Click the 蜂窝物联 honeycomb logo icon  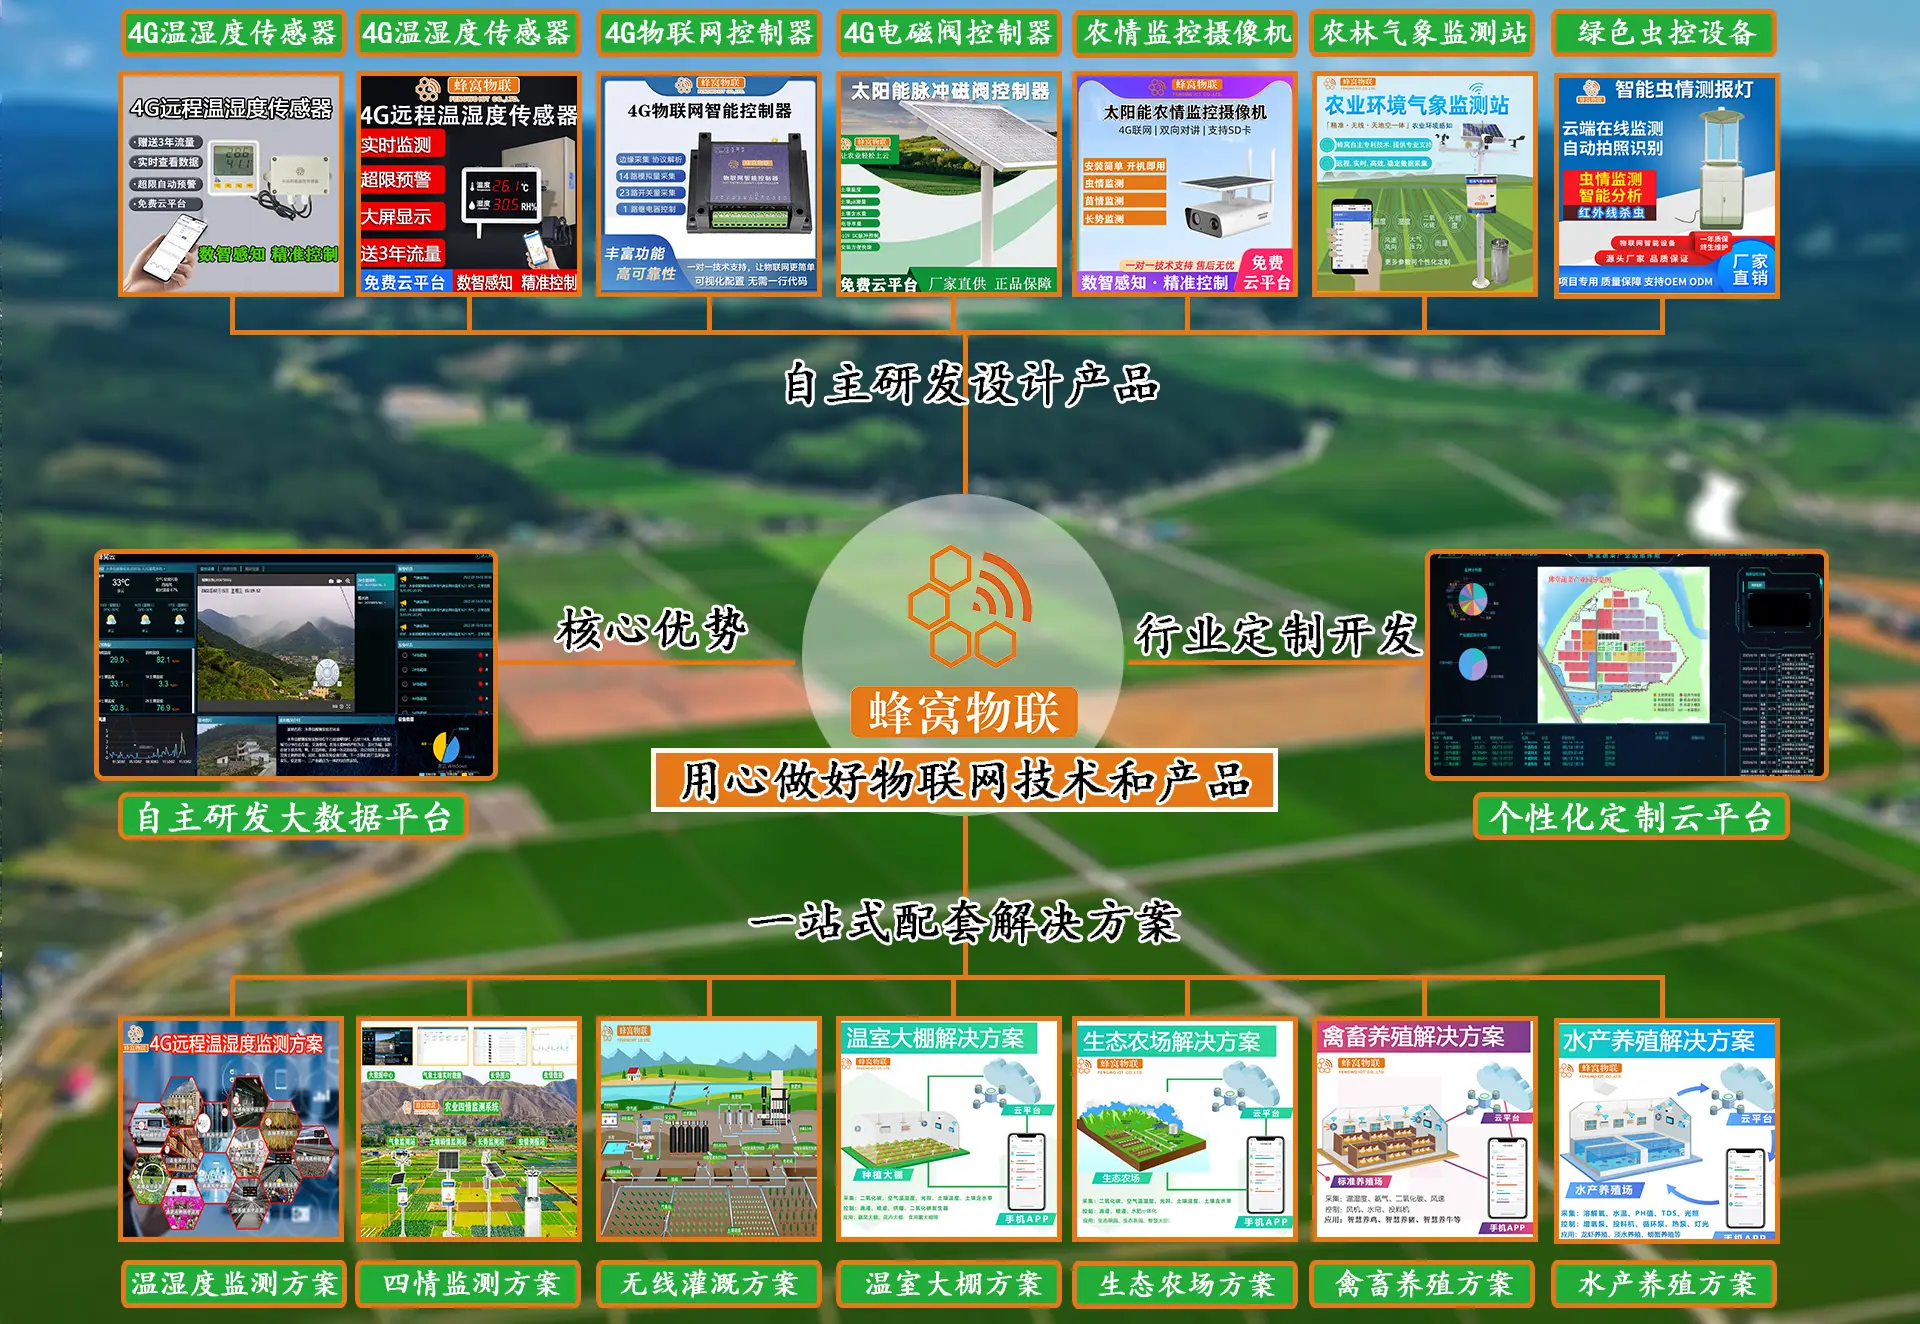click(969, 605)
